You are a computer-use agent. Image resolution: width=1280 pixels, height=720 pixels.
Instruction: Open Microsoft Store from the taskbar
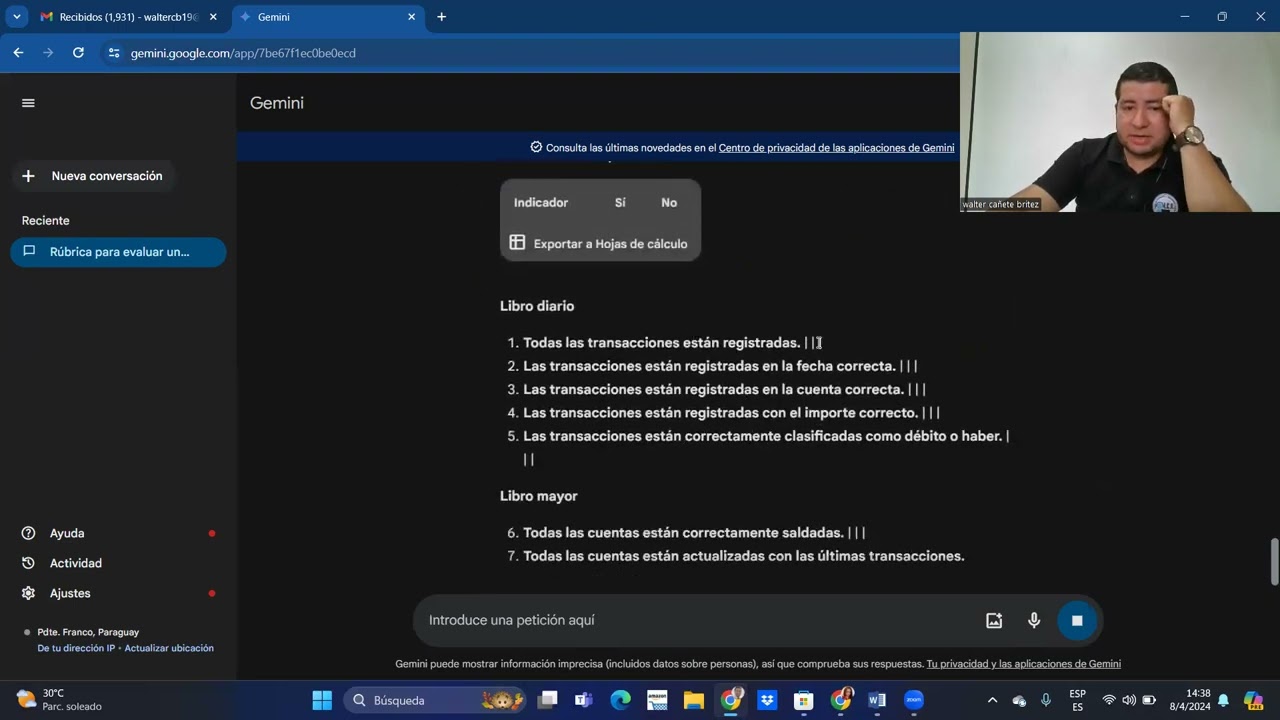[804, 700]
